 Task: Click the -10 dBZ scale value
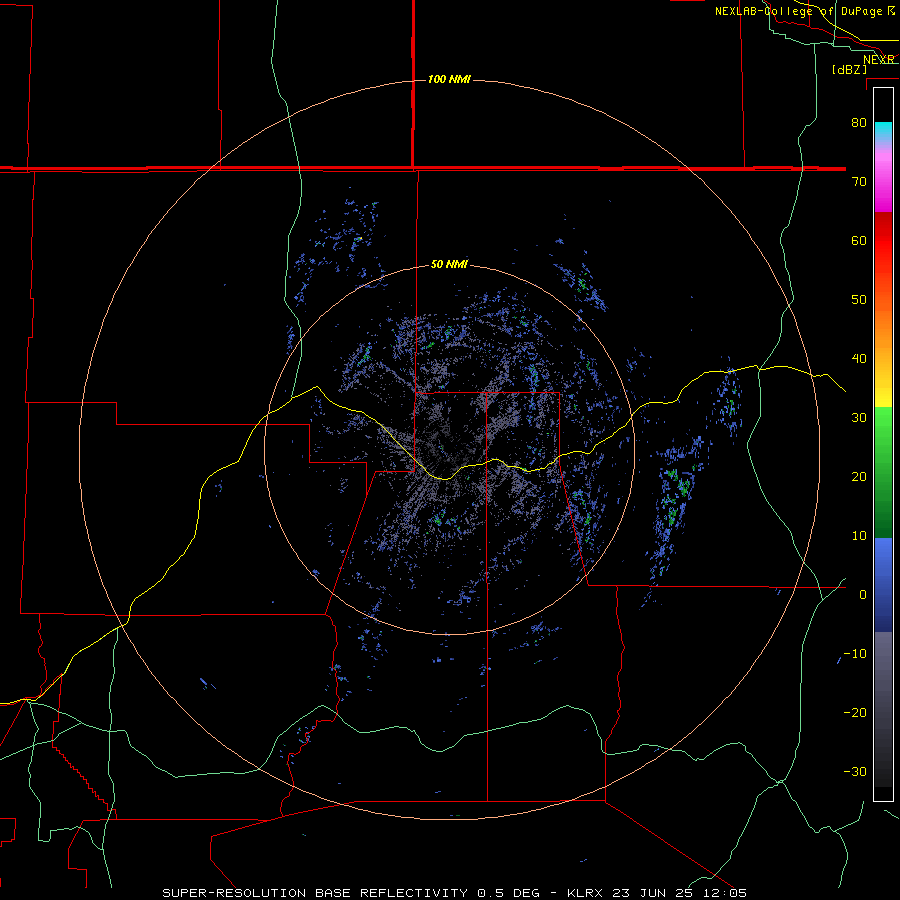[x=855, y=653]
